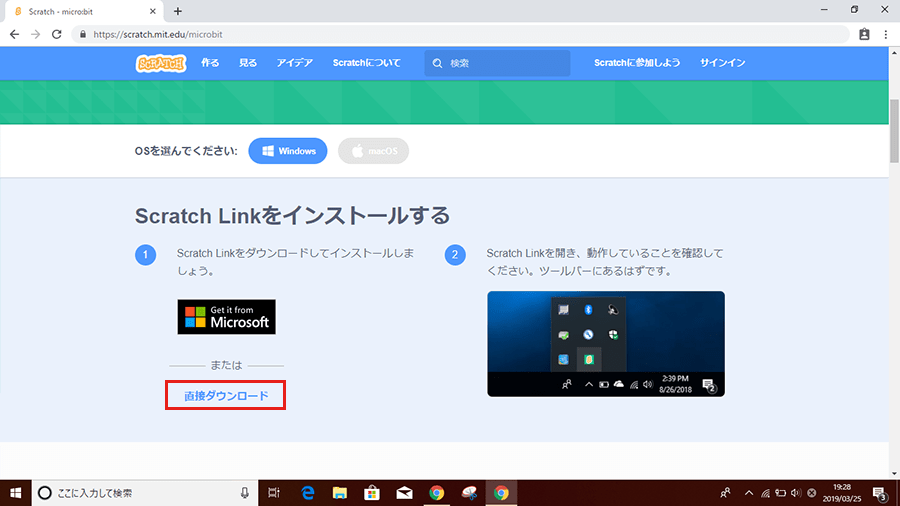Open the Chrome three-dot menu
The width and height of the screenshot is (900, 506).
click(x=886, y=34)
